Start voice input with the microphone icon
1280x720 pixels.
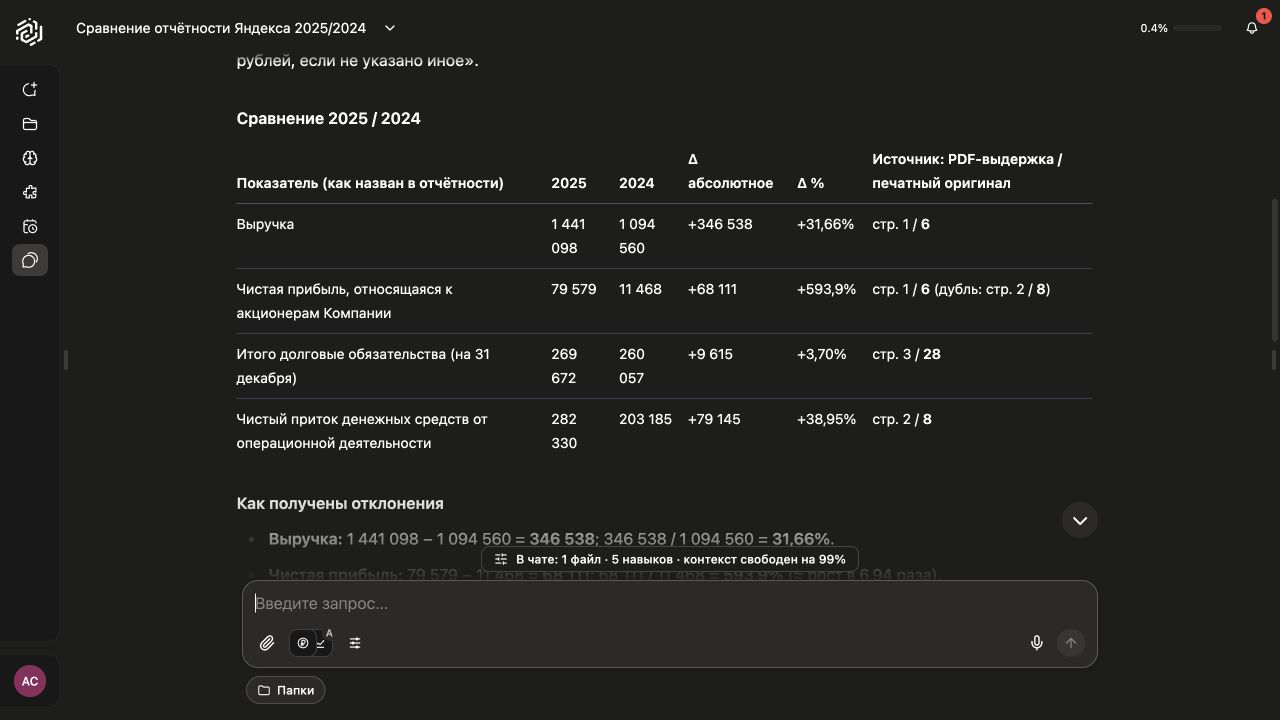click(x=1037, y=643)
